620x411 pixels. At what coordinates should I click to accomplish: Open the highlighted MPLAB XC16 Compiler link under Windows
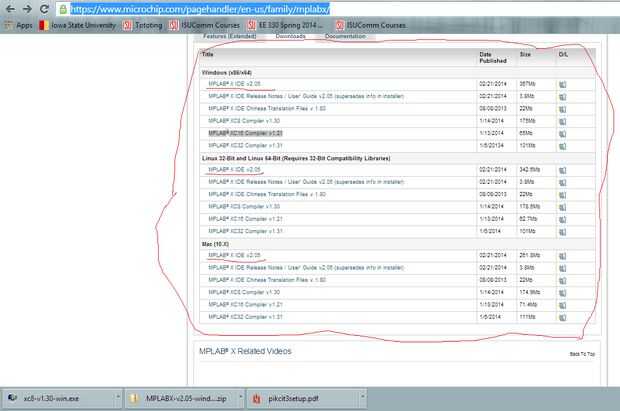coord(246,133)
